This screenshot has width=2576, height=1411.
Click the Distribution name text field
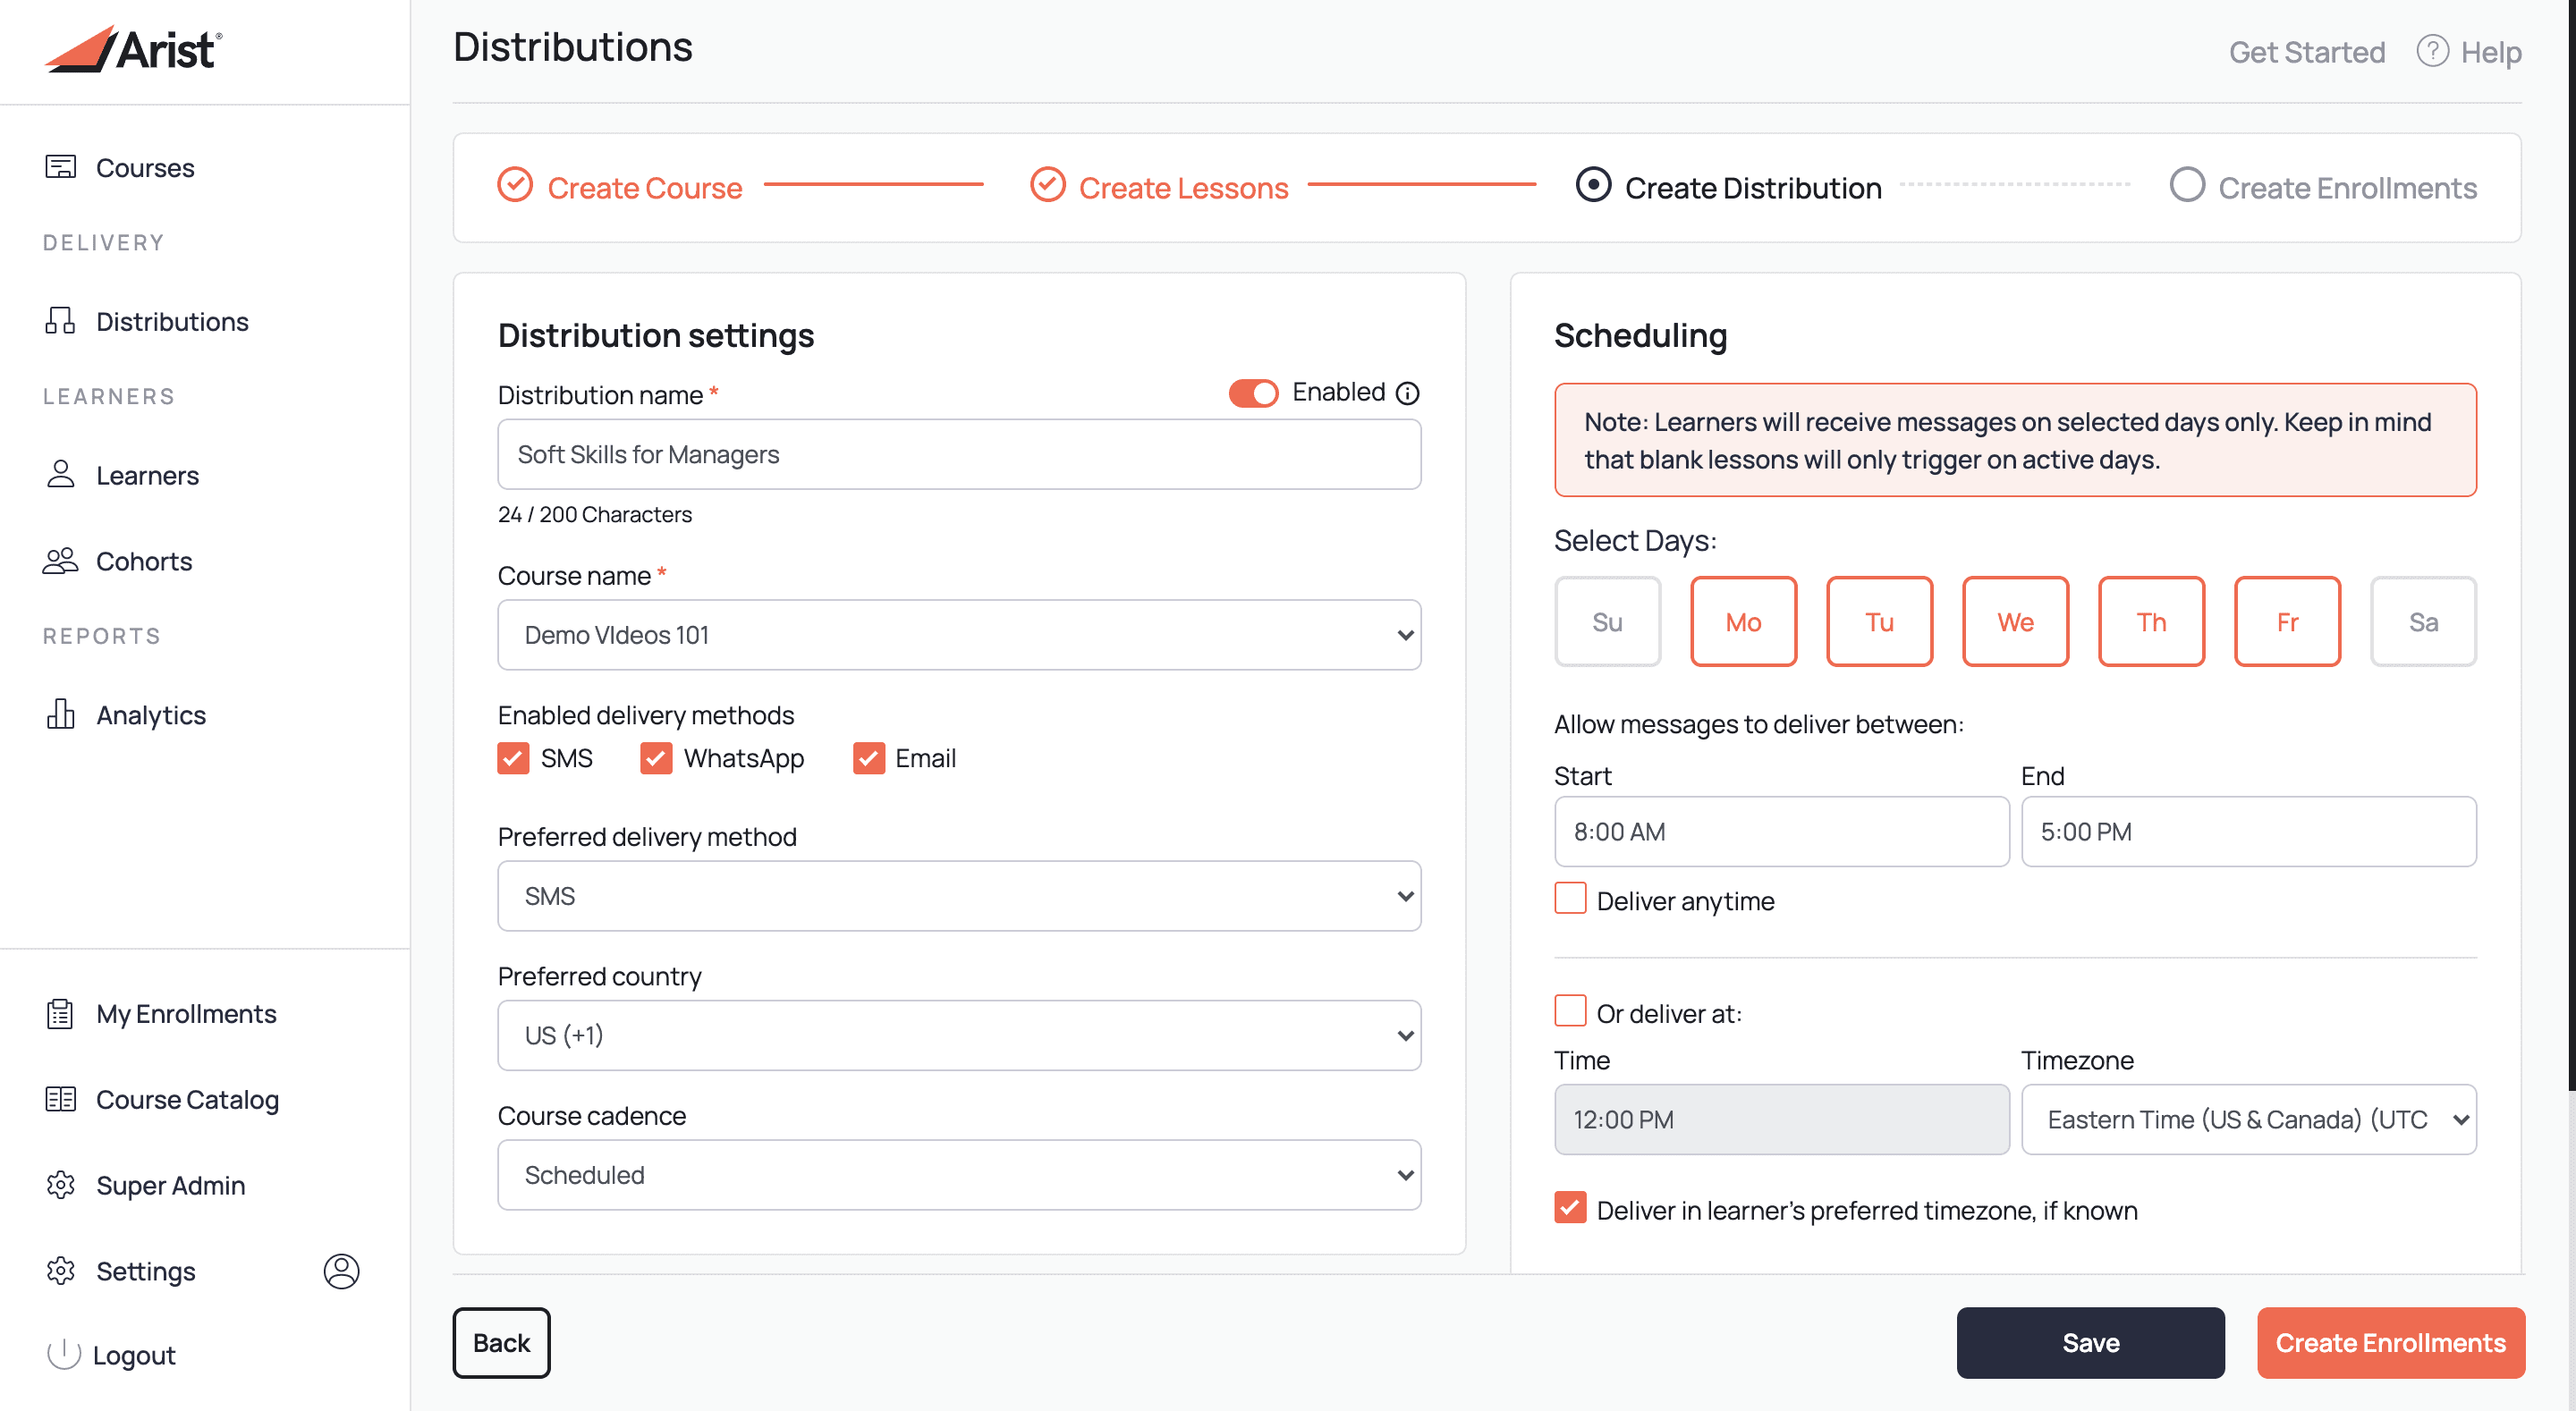coord(958,454)
